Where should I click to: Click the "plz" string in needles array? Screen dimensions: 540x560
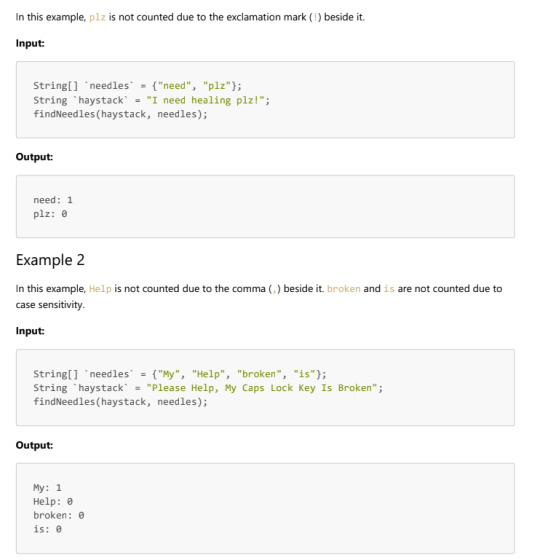(x=216, y=86)
